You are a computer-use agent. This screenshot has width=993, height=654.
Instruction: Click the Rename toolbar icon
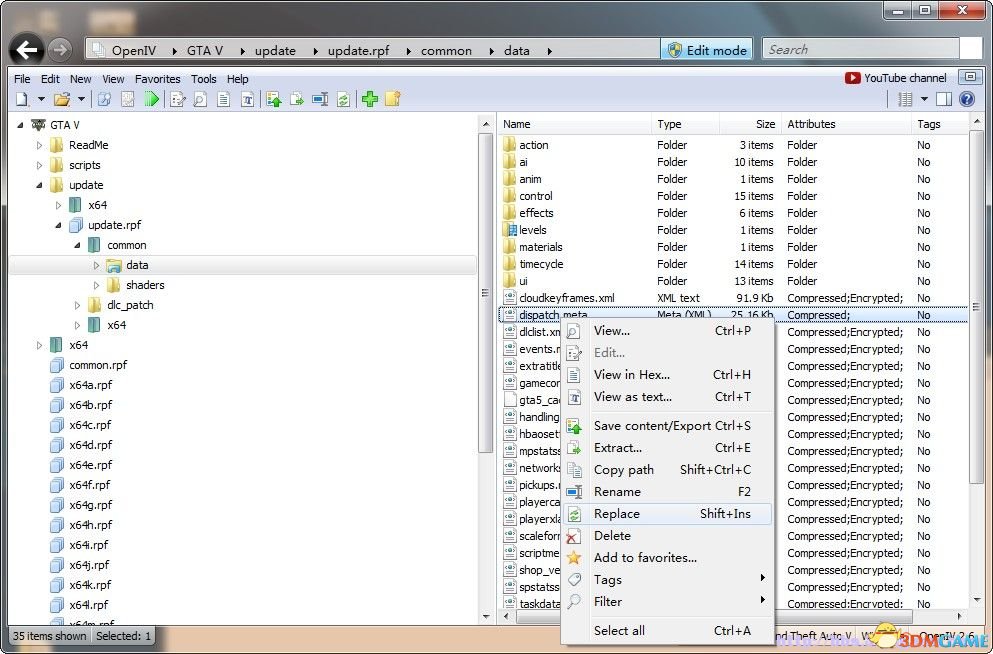tap(320, 99)
